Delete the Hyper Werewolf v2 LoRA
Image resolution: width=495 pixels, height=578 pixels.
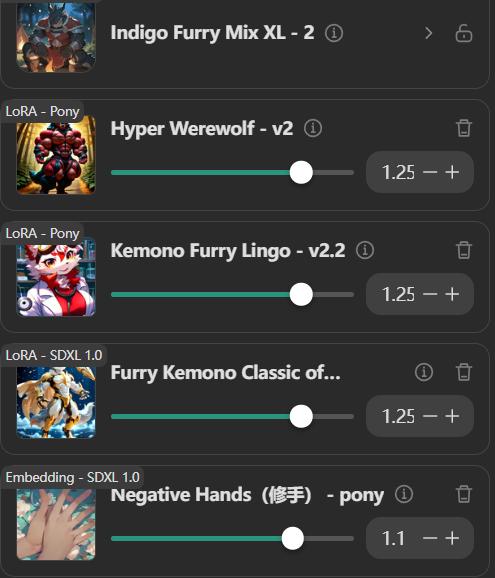(x=464, y=128)
